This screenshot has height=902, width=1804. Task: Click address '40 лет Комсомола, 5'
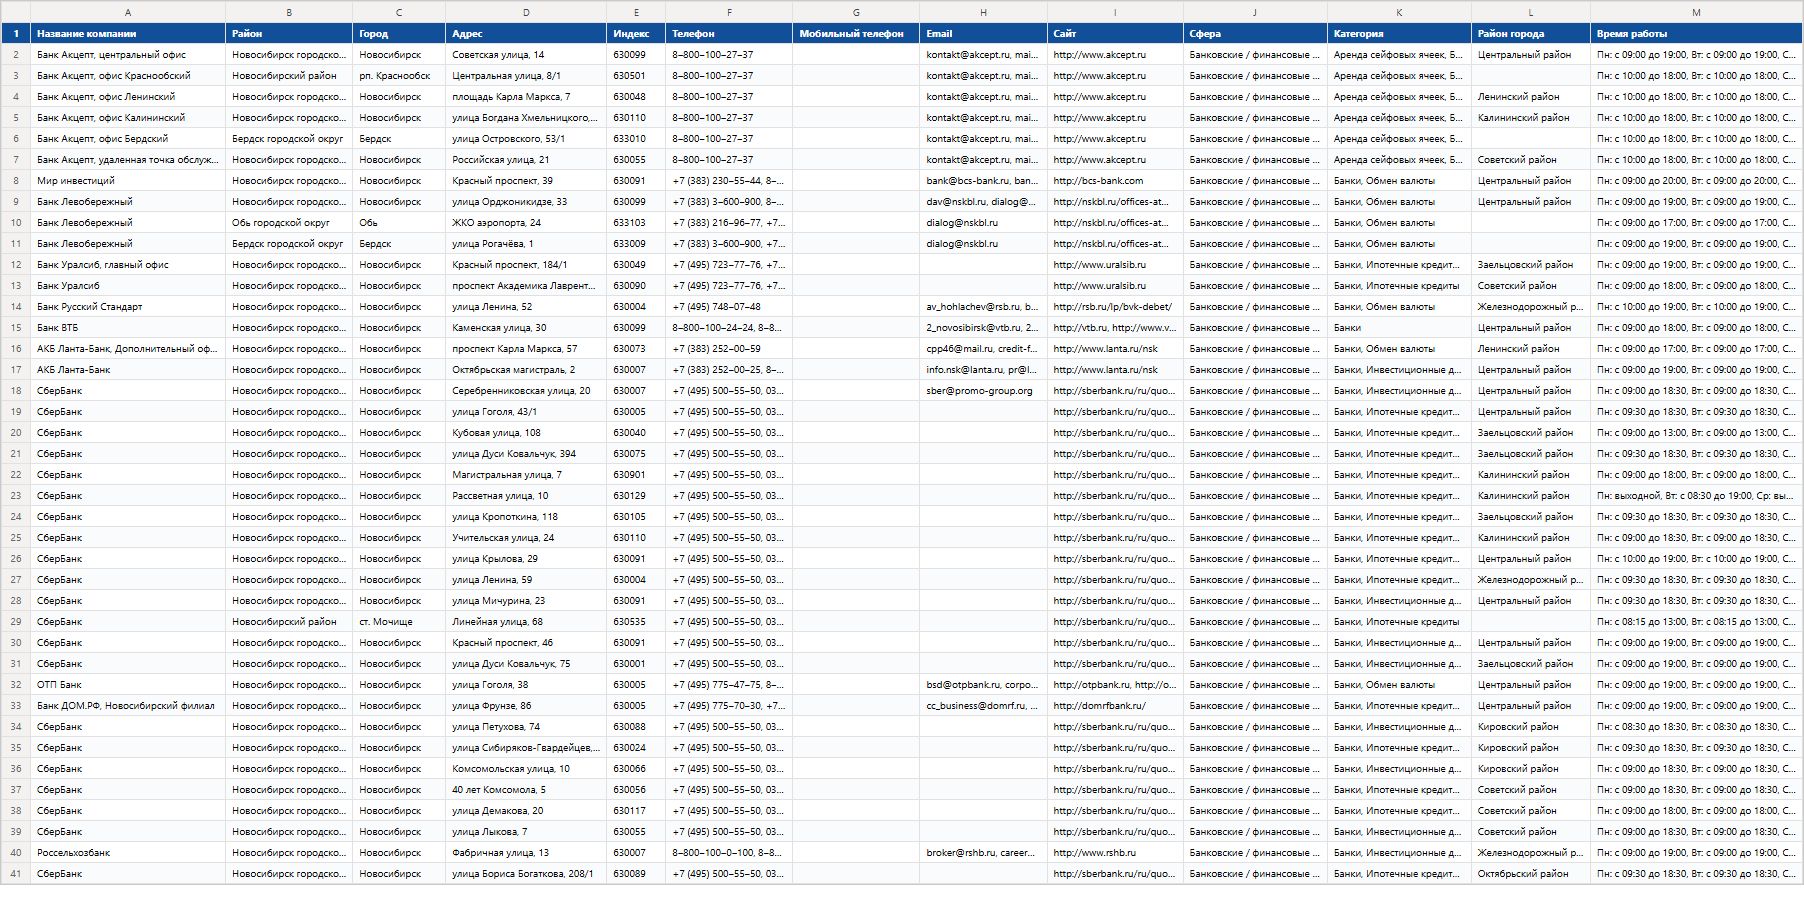[526, 790]
